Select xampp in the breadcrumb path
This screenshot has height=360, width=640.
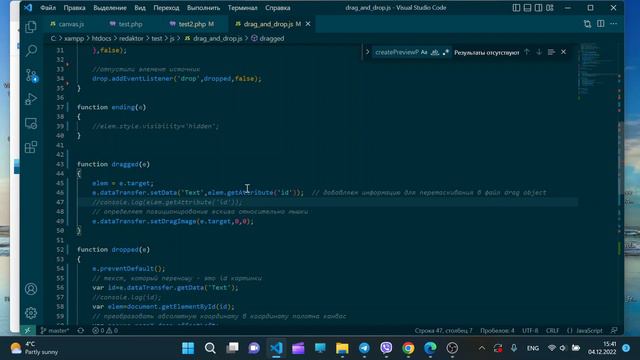tap(74, 38)
